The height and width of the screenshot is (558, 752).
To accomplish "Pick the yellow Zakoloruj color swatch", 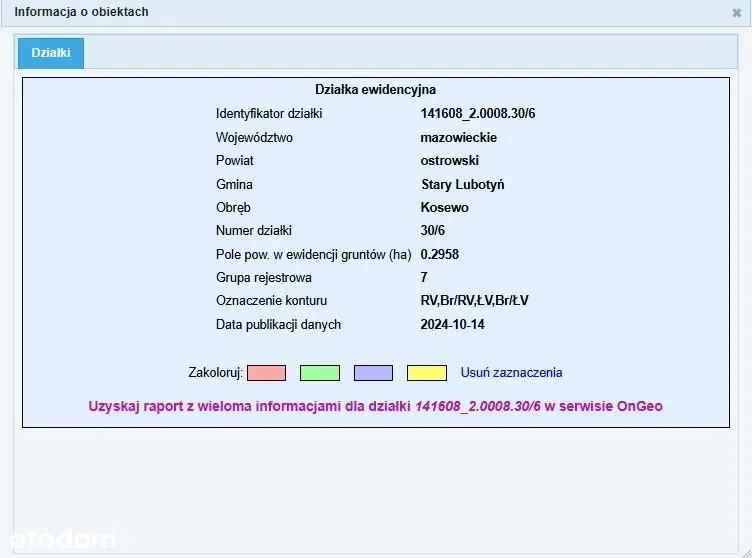I will [x=427, y=373].
